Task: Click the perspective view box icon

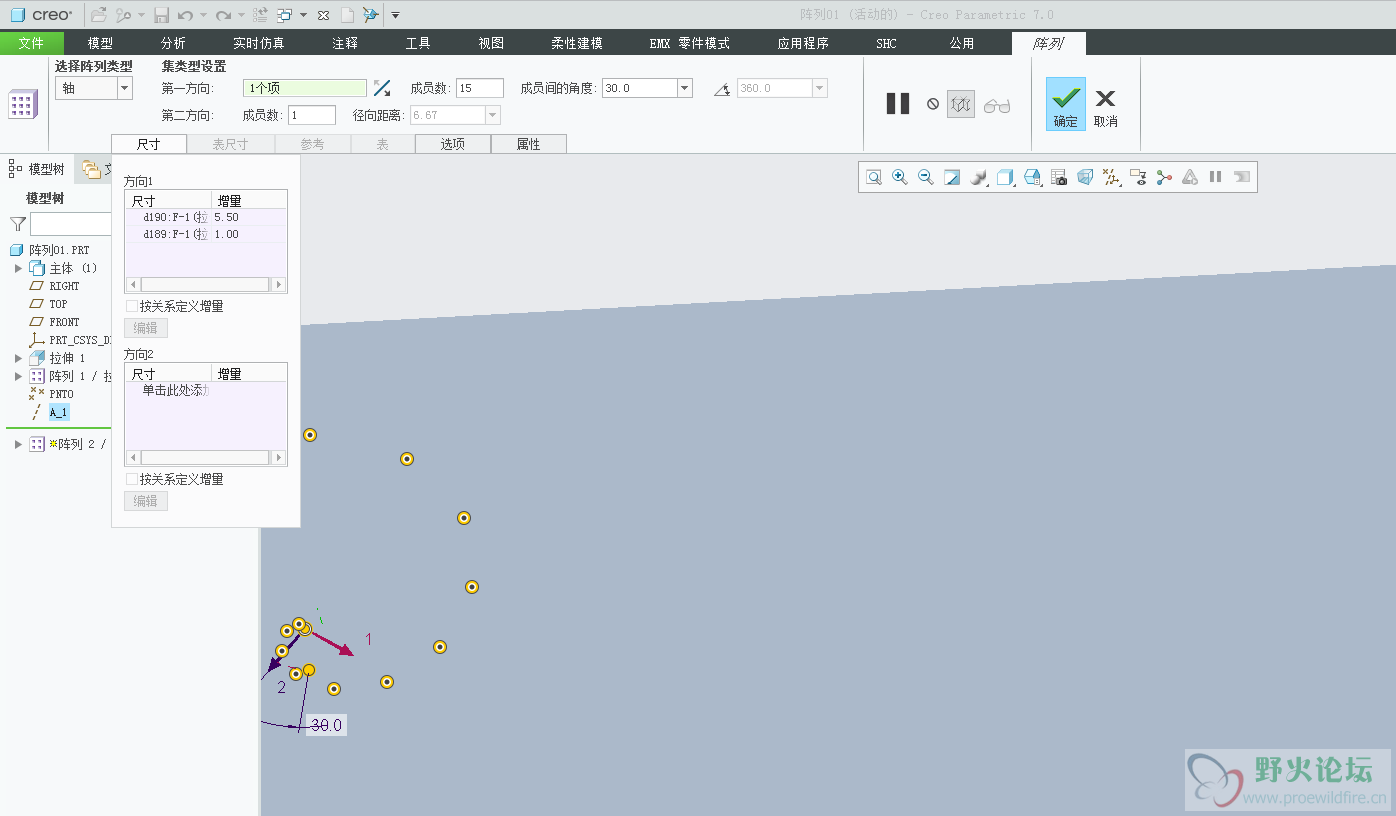Action: tap(1085, 177)
